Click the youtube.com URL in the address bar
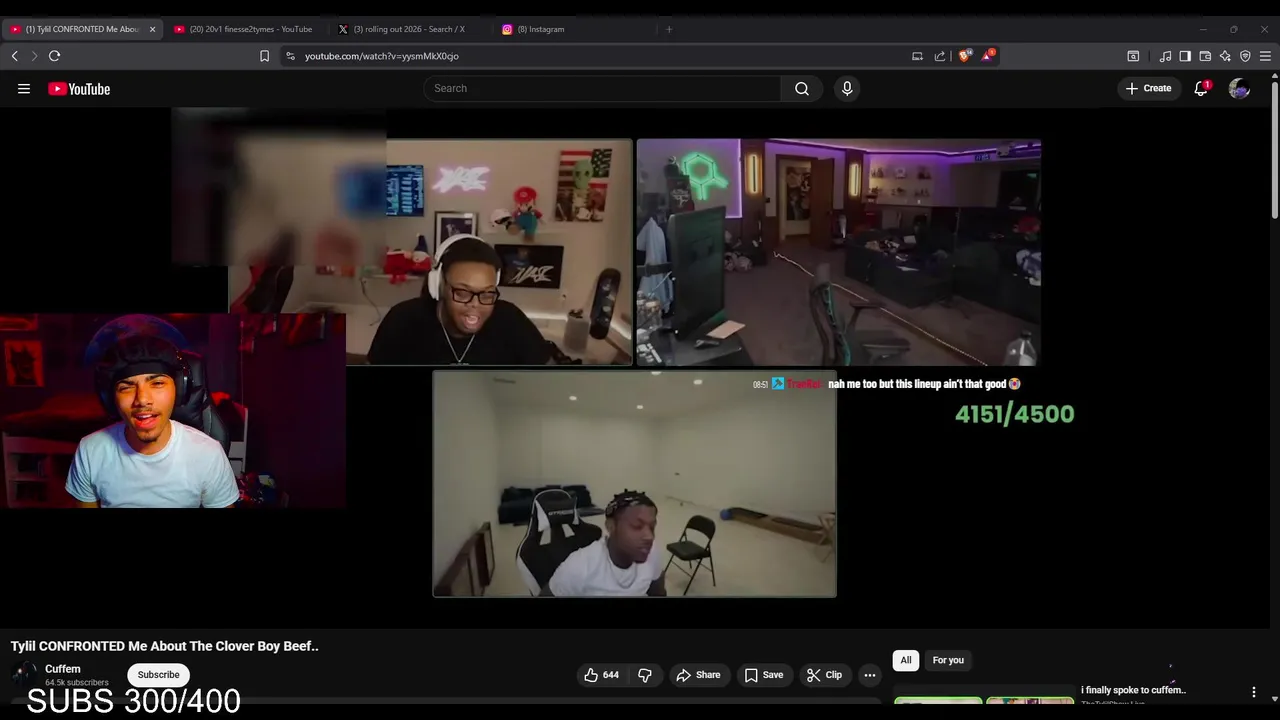This screenshot has height=720, width=1280. tap(382, 56)
